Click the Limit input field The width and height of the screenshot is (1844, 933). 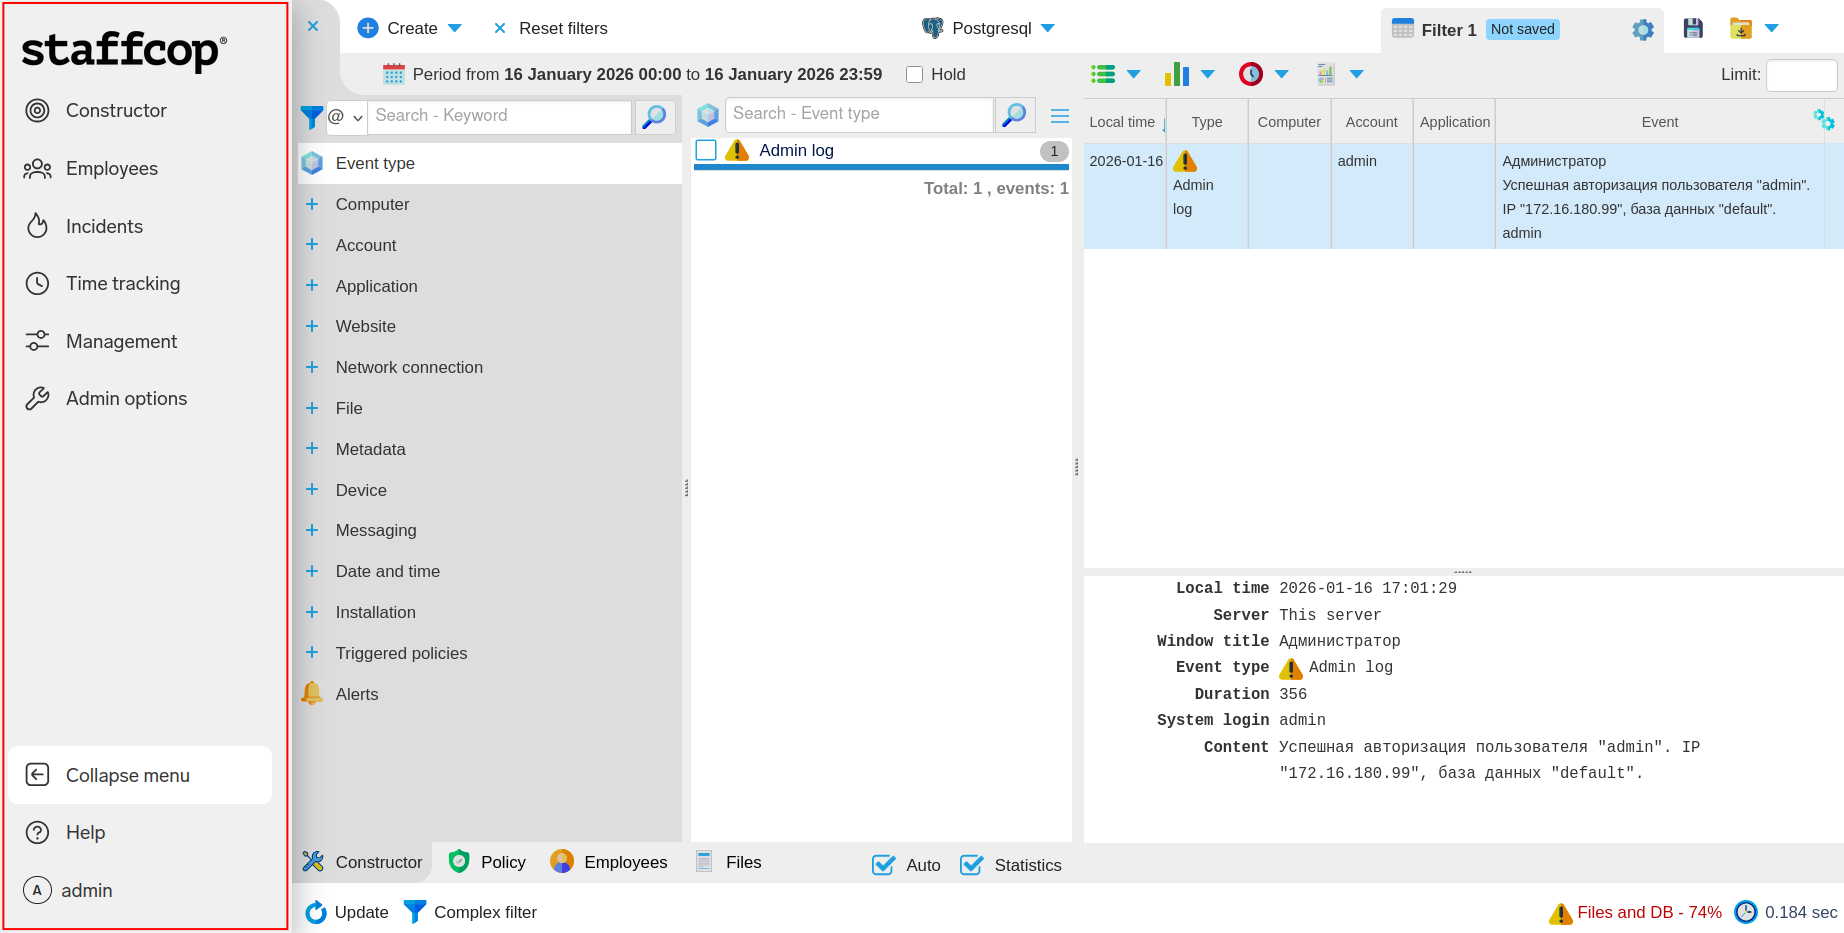(1801, 75)
